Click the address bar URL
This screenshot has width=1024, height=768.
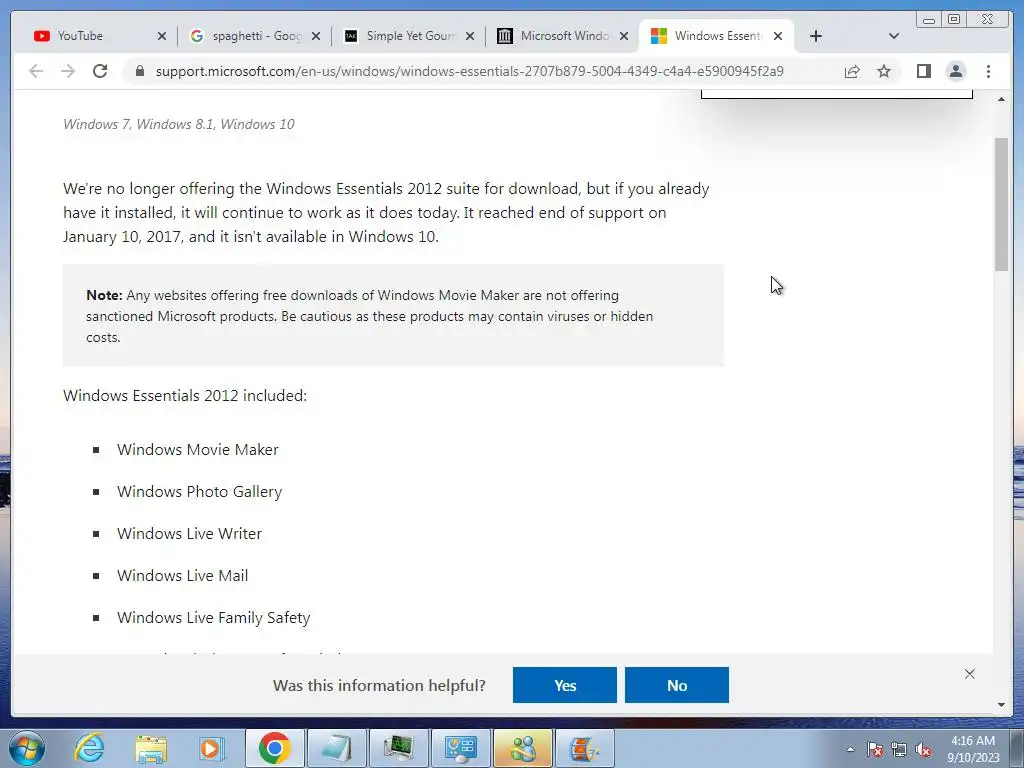[470, 71]
